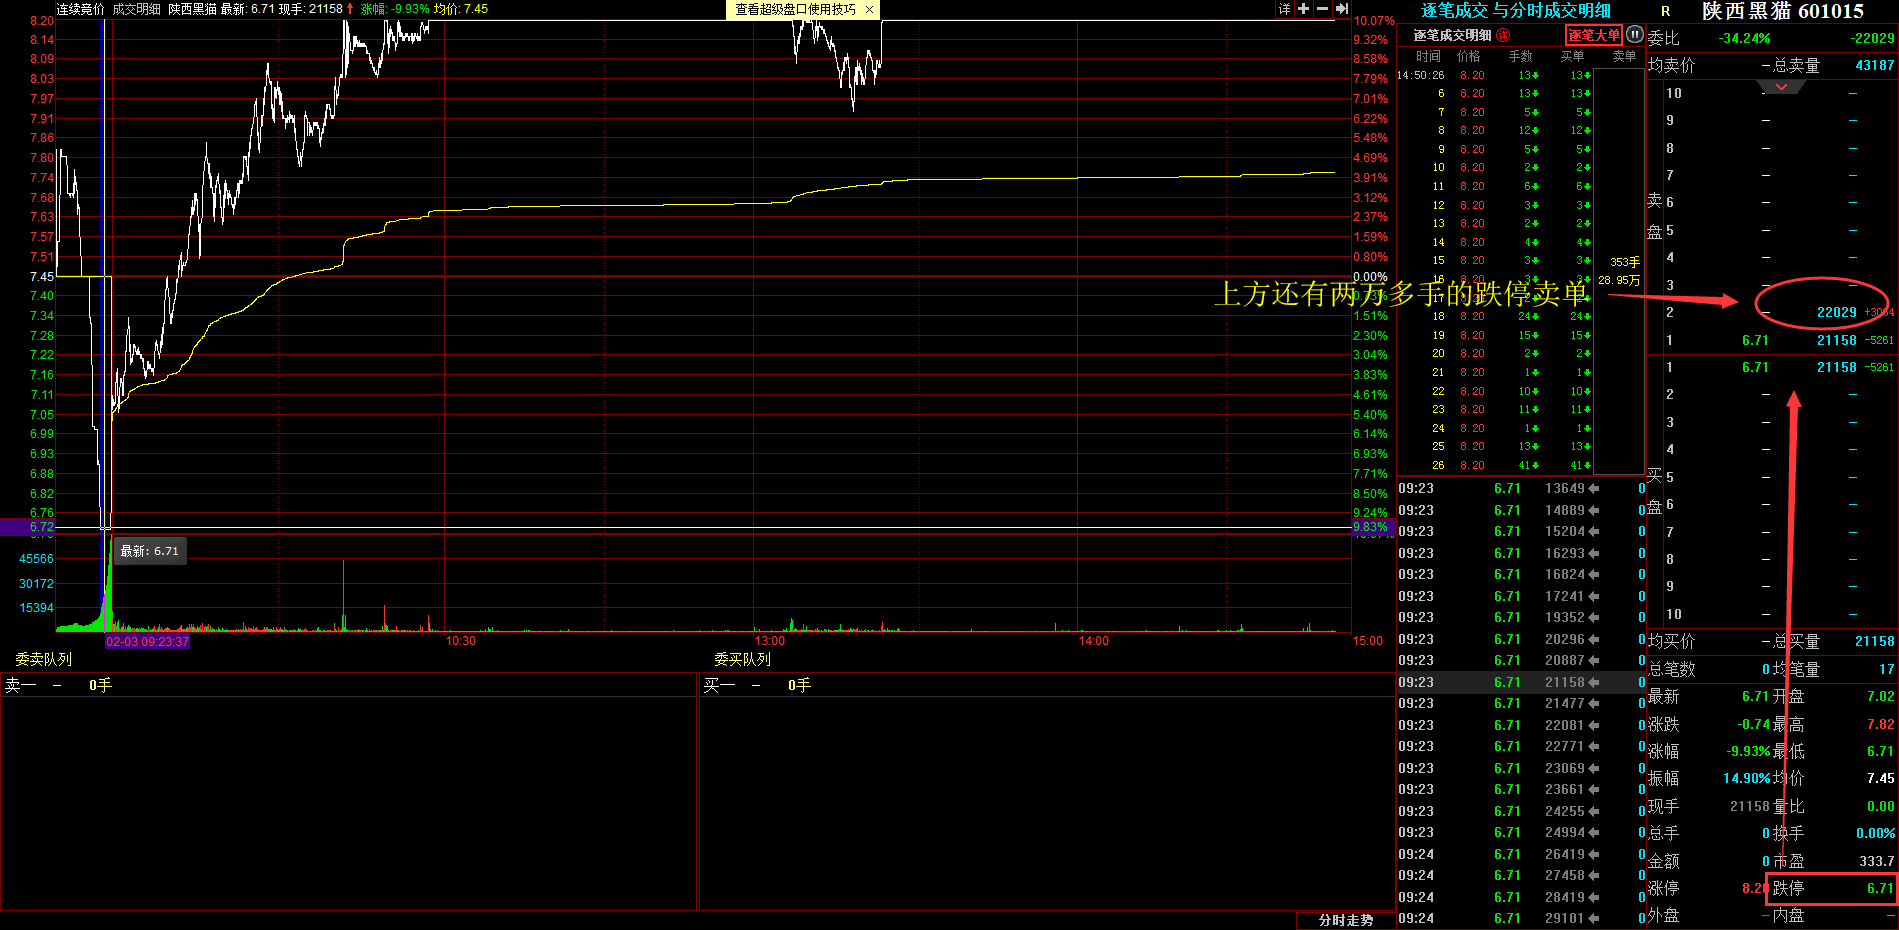Open 查看超级盘口使用技巧 tip link
Screen dimensions: 1899x930
point(795,9)
